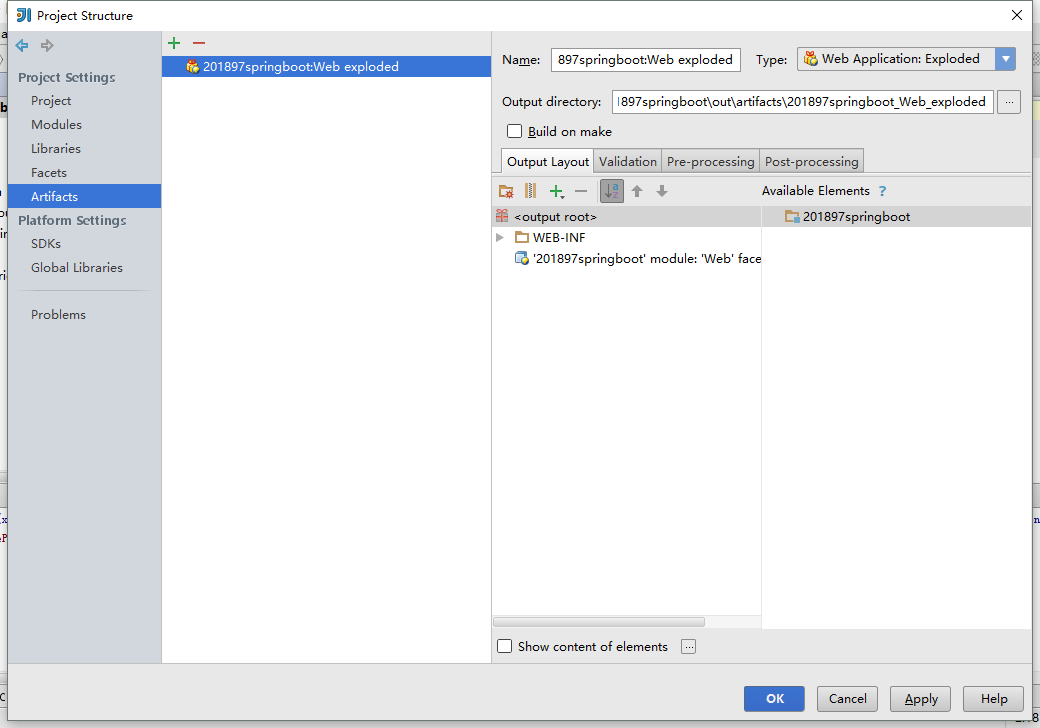Select 201897springboot in Available Elements
Image resolution: width=1040 pixels, height=728 pixels.
click(896, 216)
